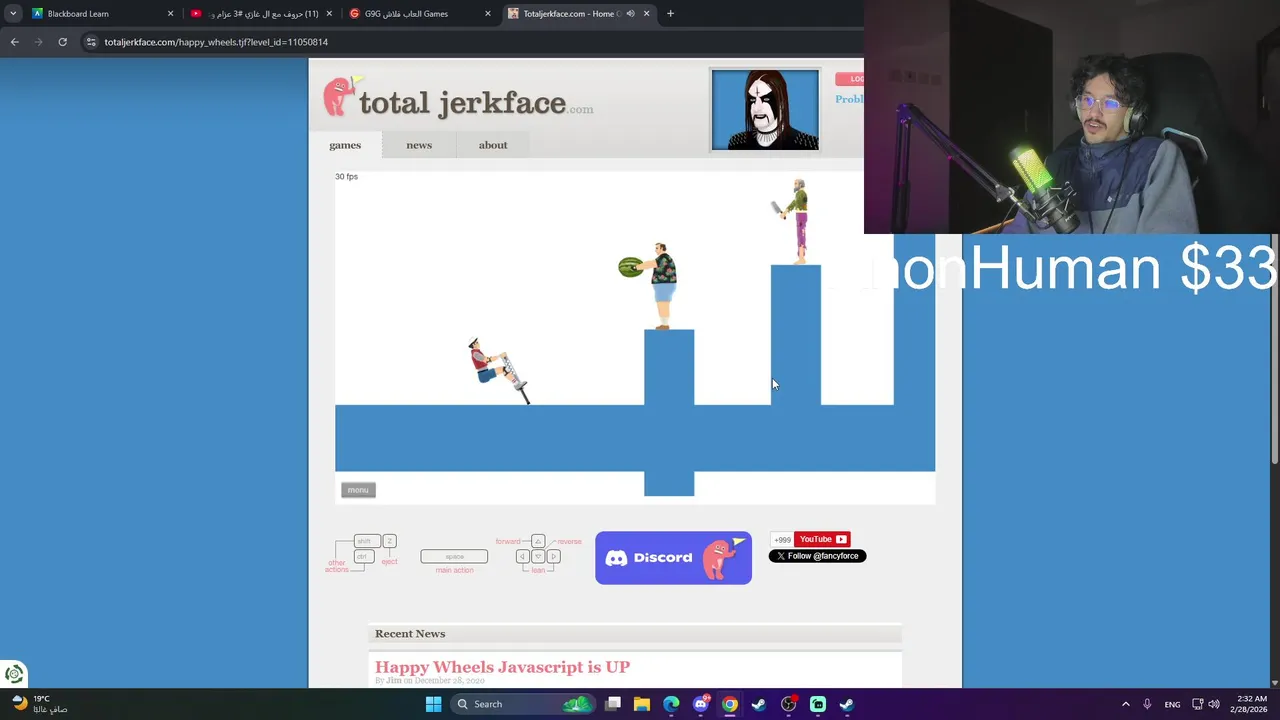The image size is (1280, 720).
Task: Expand the hidden system tray icons
Action: [1125, 704]
